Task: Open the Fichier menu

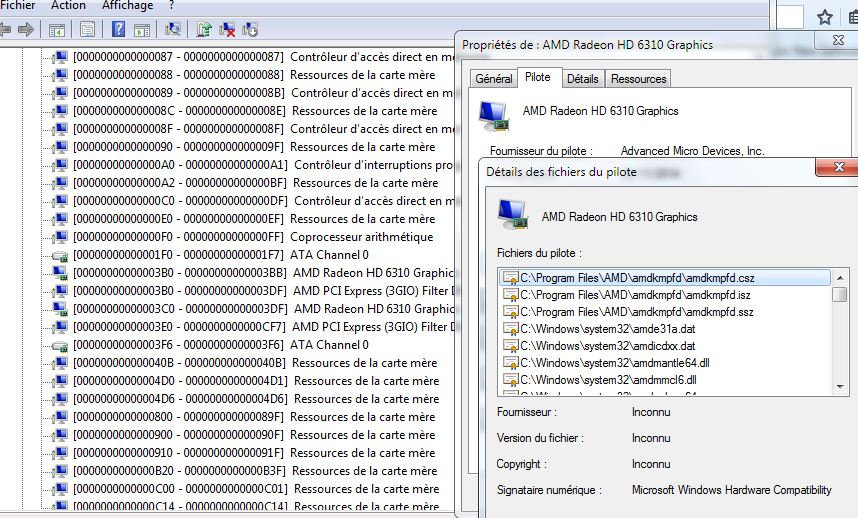Action: (18, 5)
